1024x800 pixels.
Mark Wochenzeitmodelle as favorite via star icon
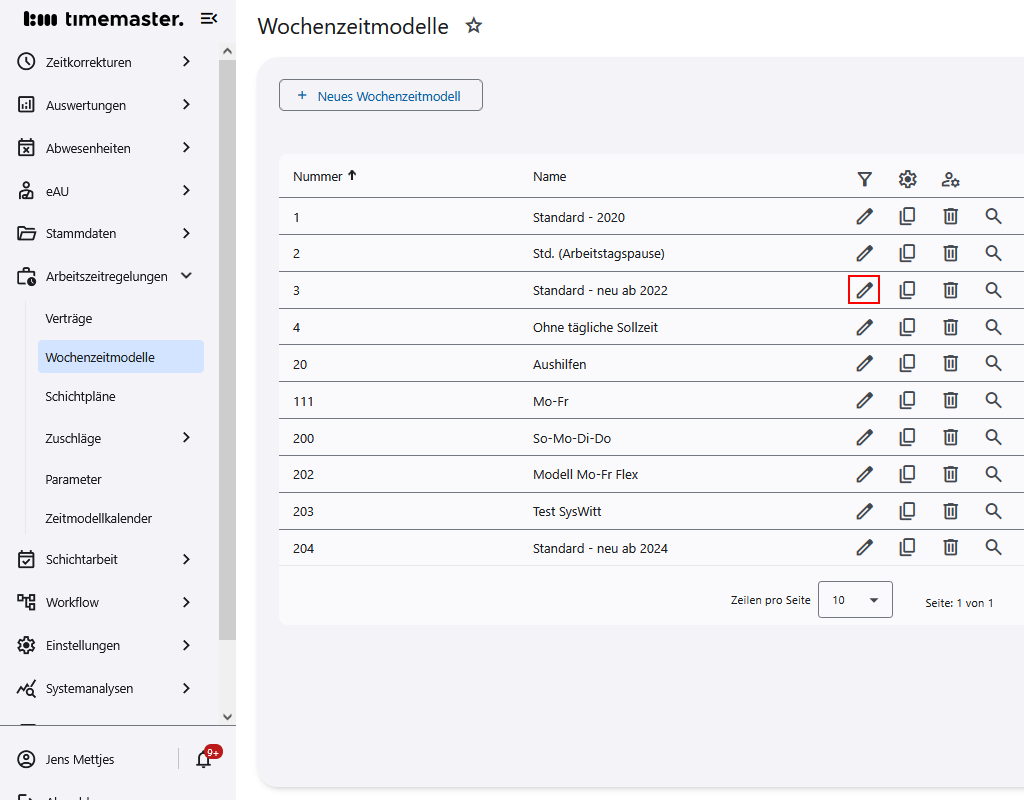click(x=473, y=26)
